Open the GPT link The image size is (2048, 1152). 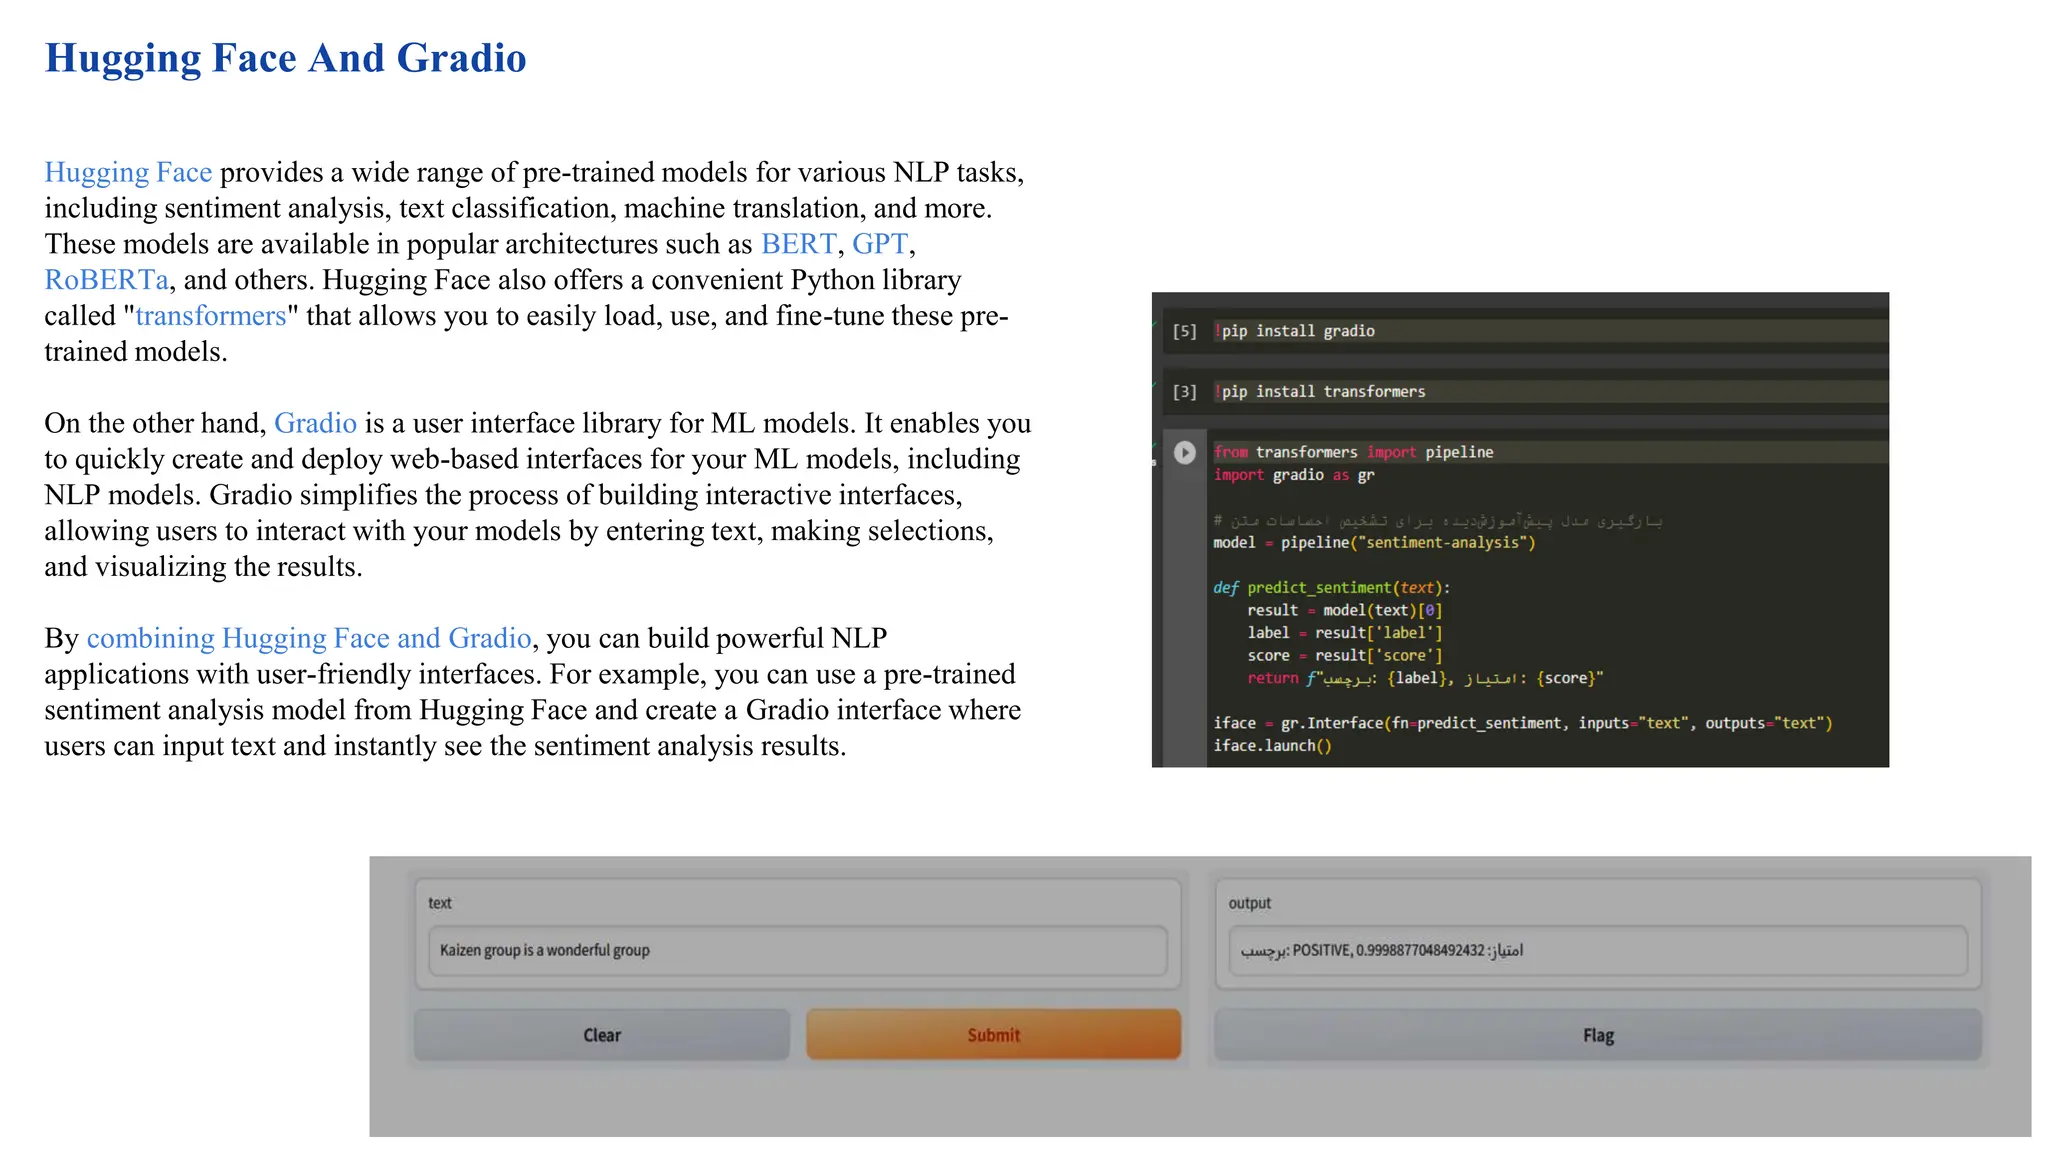pos(880,244)
